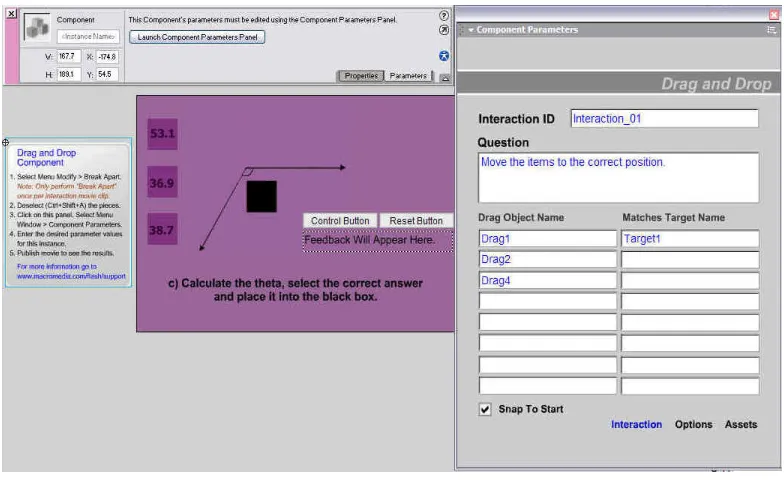This screenshot has height=480, width=784.
Task: Select the 36.9 drag box
Action: click(162, 182)
